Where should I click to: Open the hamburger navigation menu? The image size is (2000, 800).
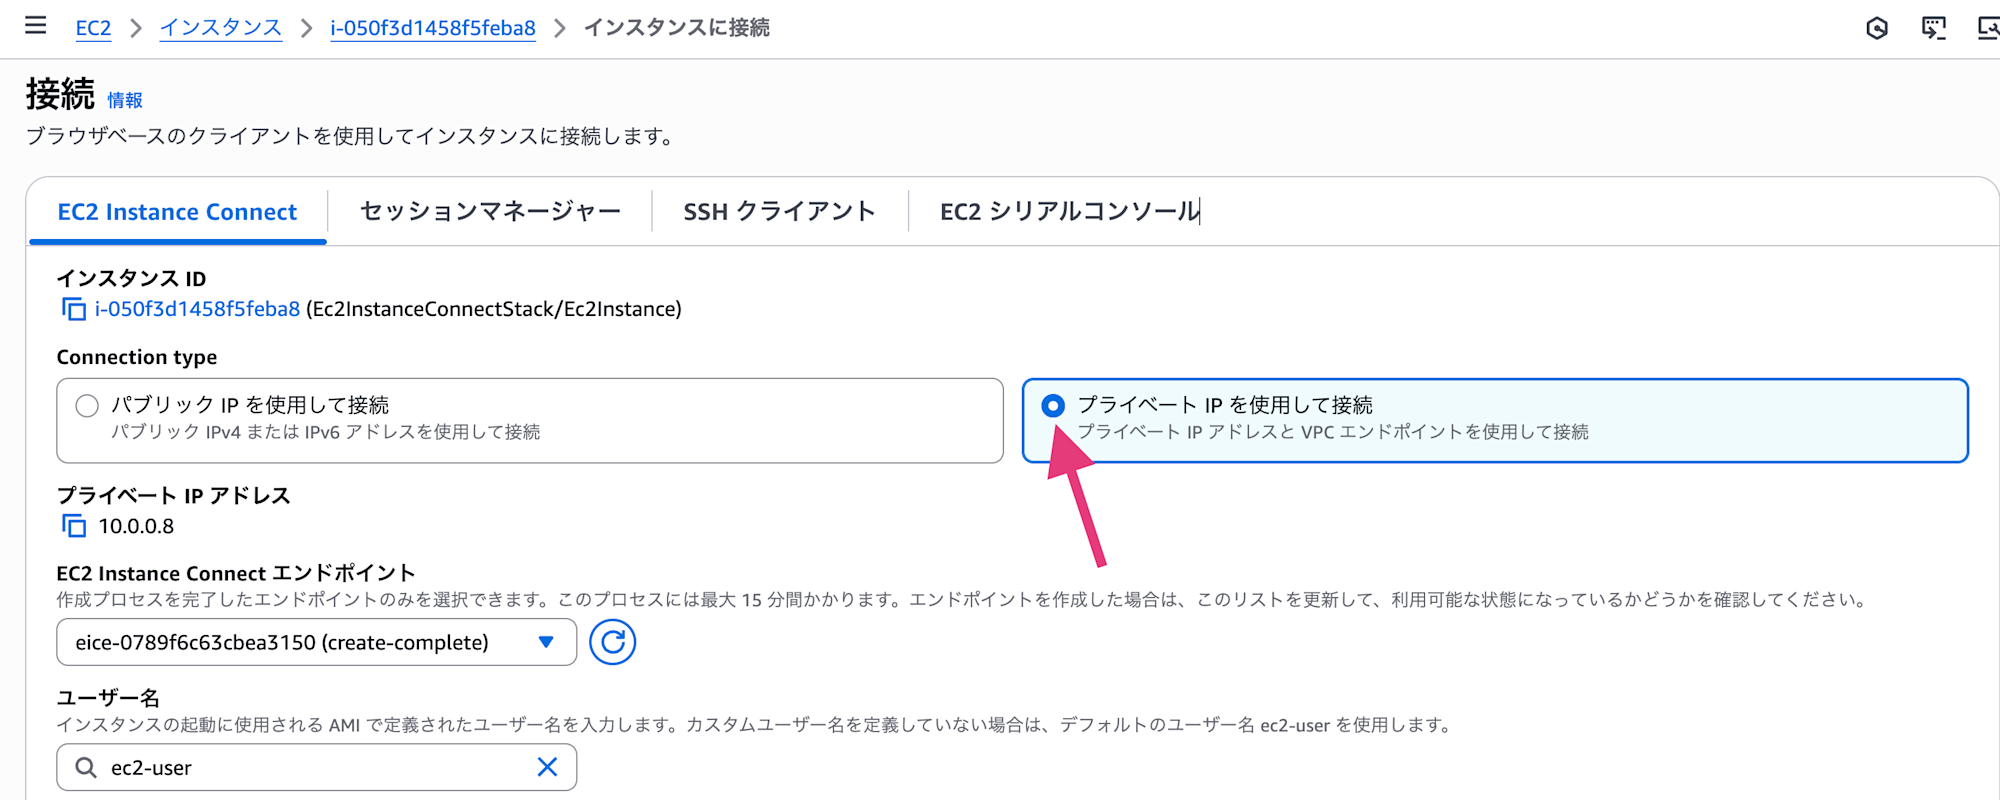click(35, 26)
